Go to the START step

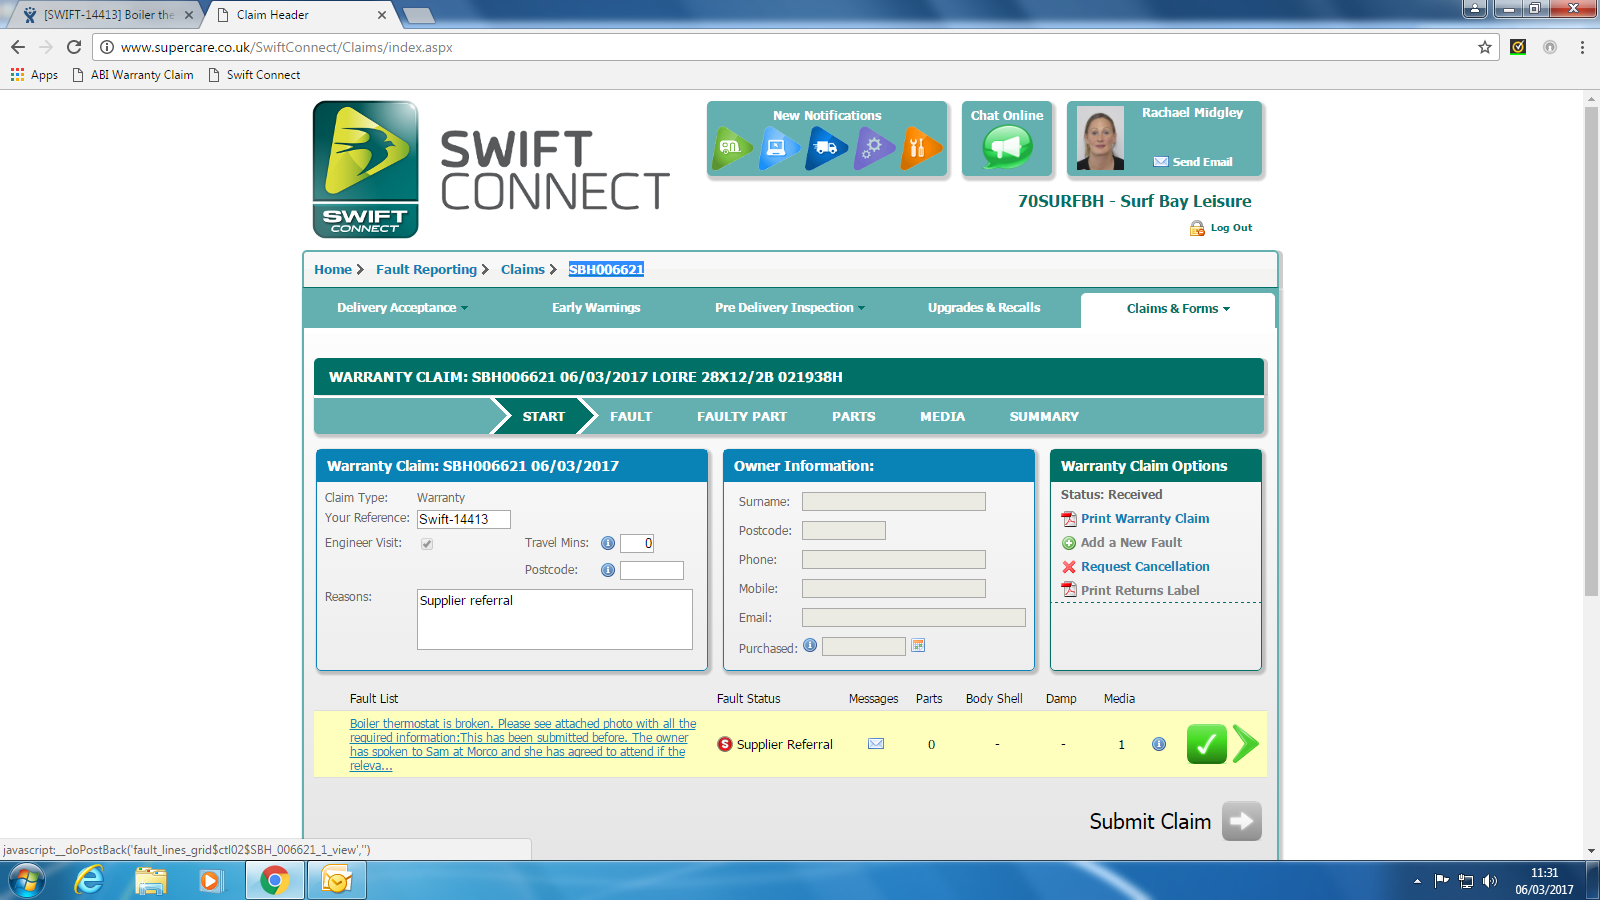tap(544, 417)
